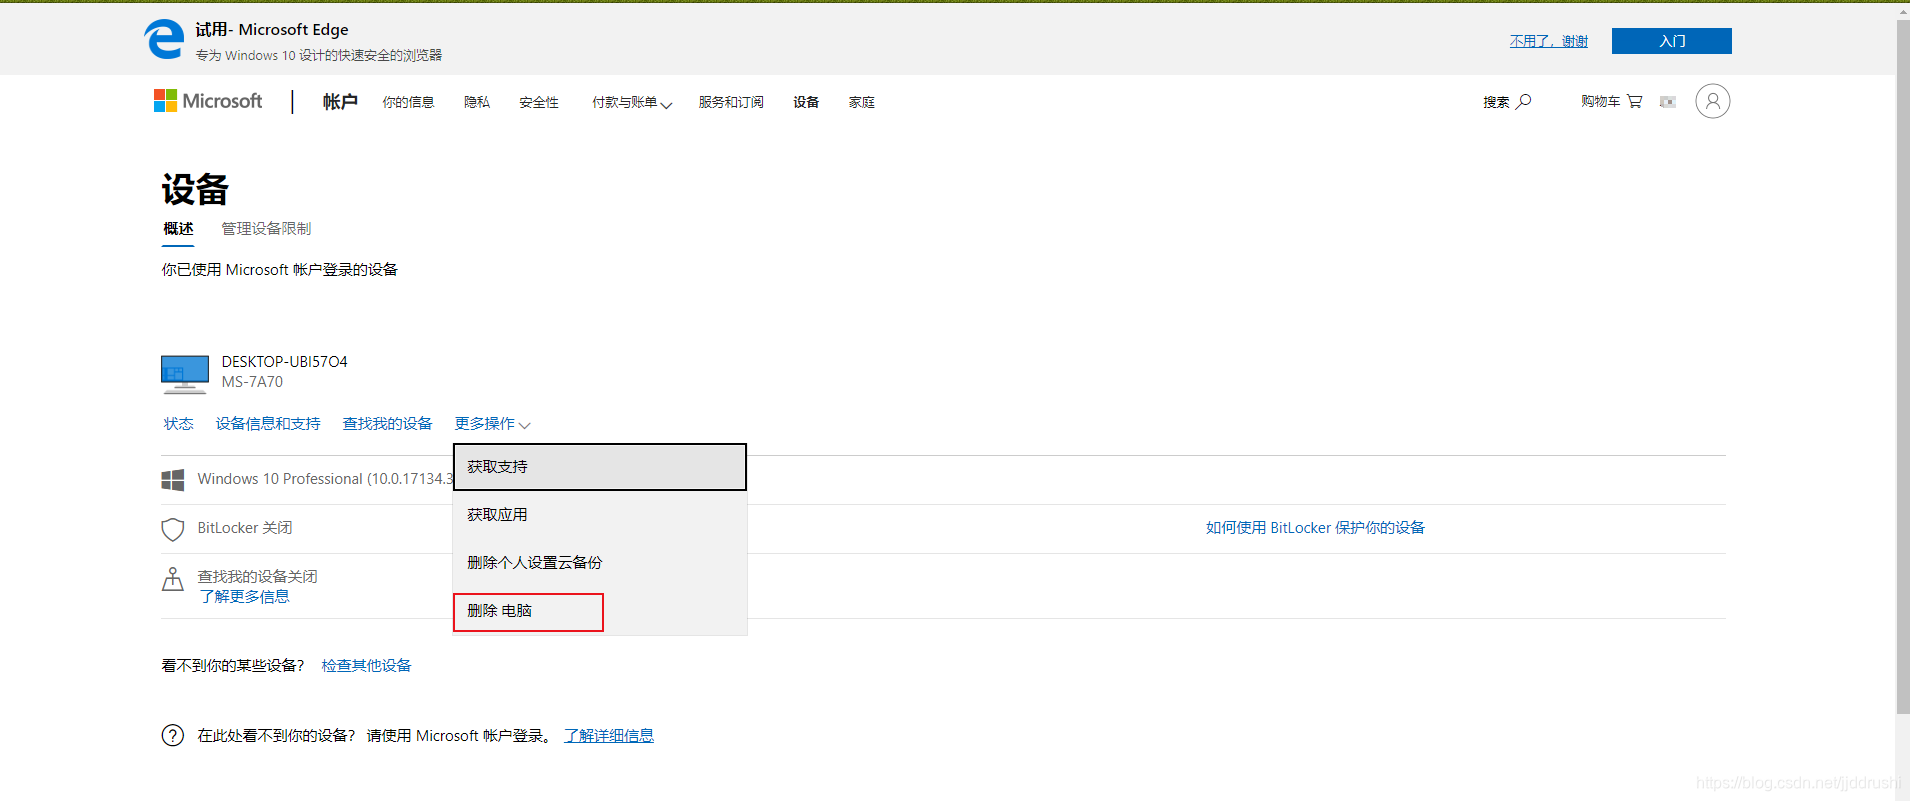The height and width of the screenshot is (801, 1910).
Task: Open 查找我的设备 link
Action: click(x=388, y=424)
